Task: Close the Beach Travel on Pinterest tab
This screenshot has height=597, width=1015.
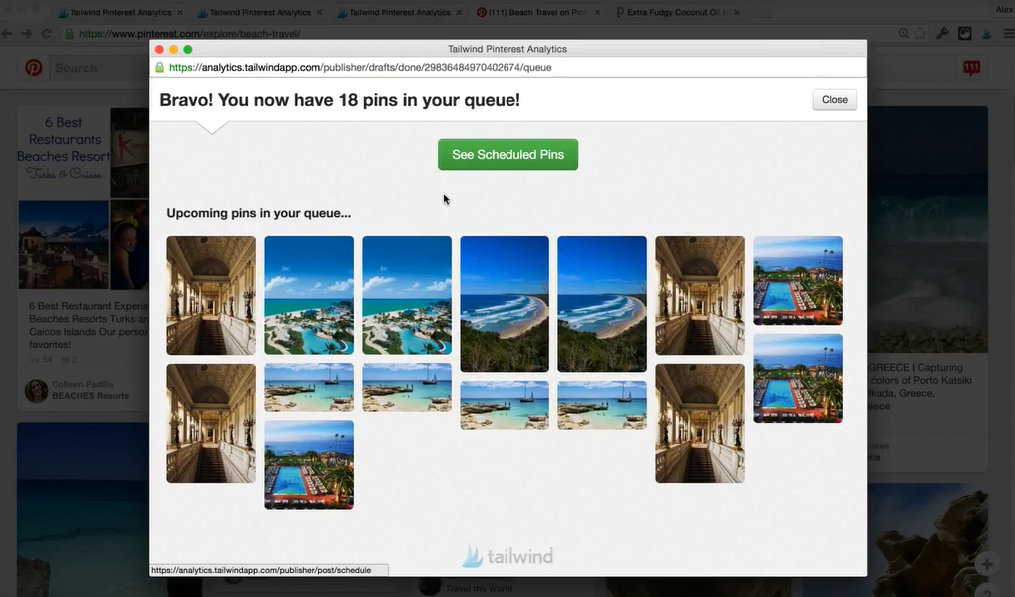Action: coord(597,12)
